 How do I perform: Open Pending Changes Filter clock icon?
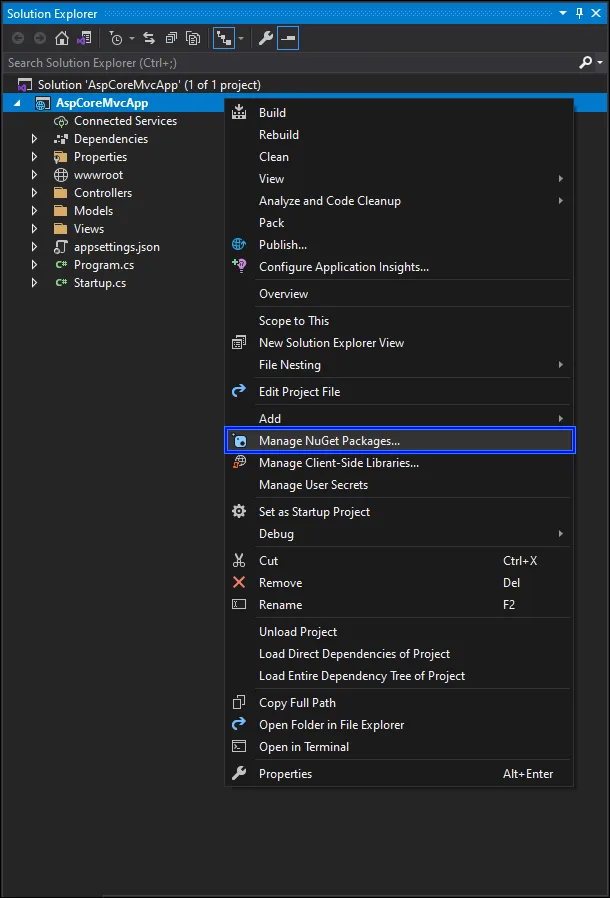tap(115, 38)
